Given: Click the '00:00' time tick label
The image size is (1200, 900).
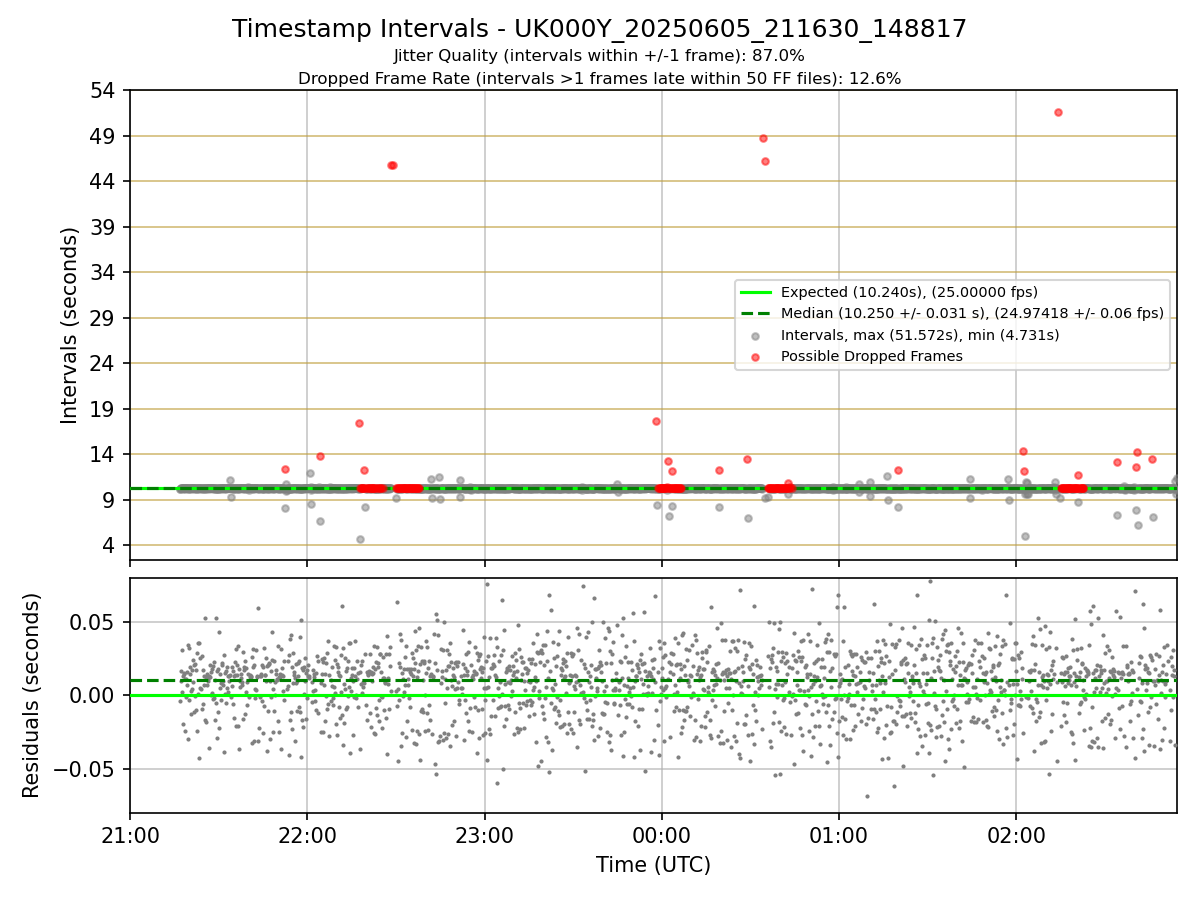Looking at the screenshot, I should [x=661, y=834].
